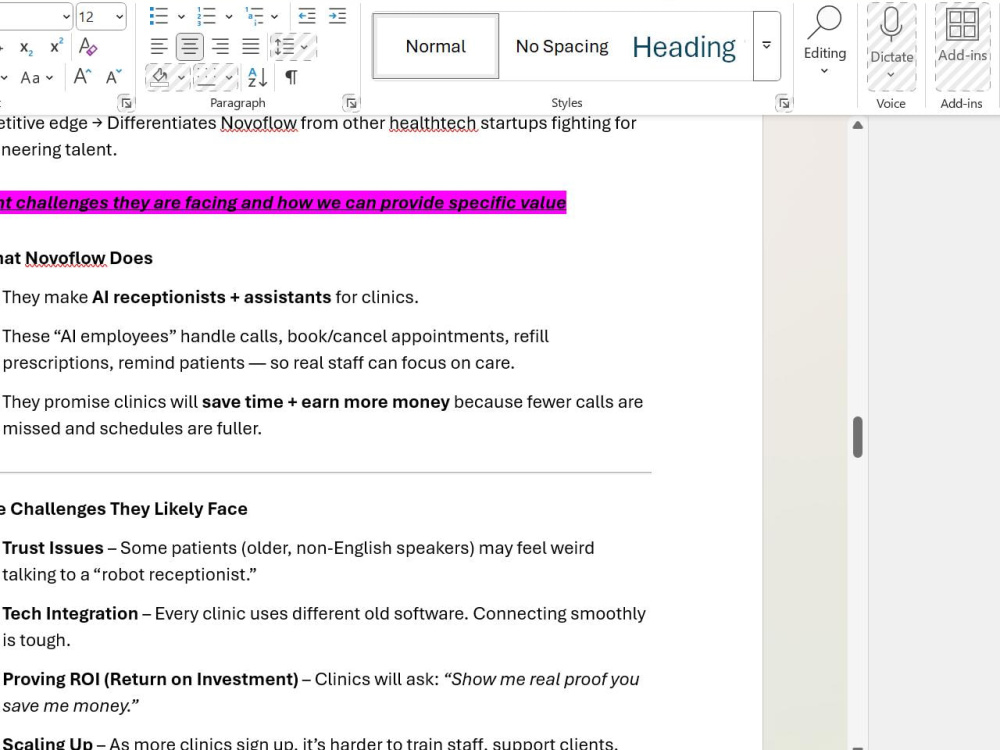The image size is (1000, 750).
Task: Open Font dialog launcher
Action: coord(126,102)
